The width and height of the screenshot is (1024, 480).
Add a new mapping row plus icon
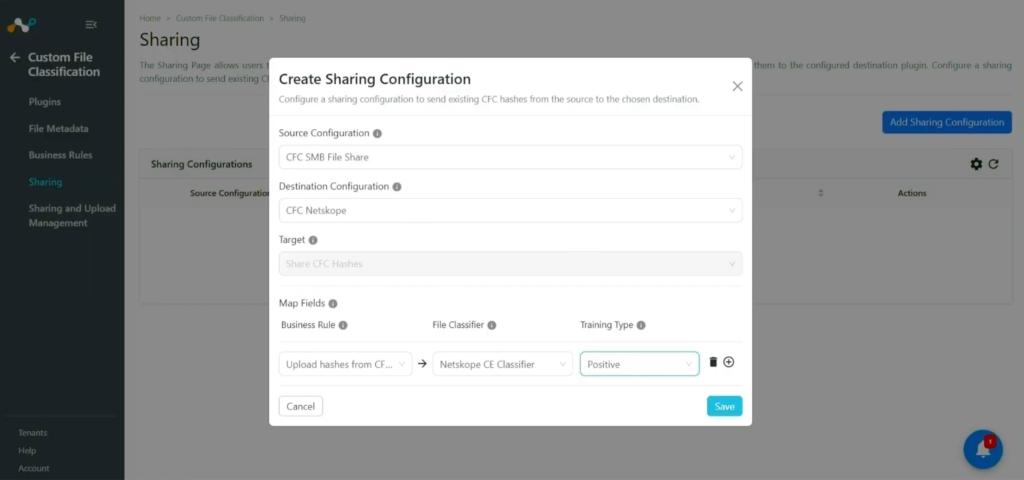click(729, 362)
